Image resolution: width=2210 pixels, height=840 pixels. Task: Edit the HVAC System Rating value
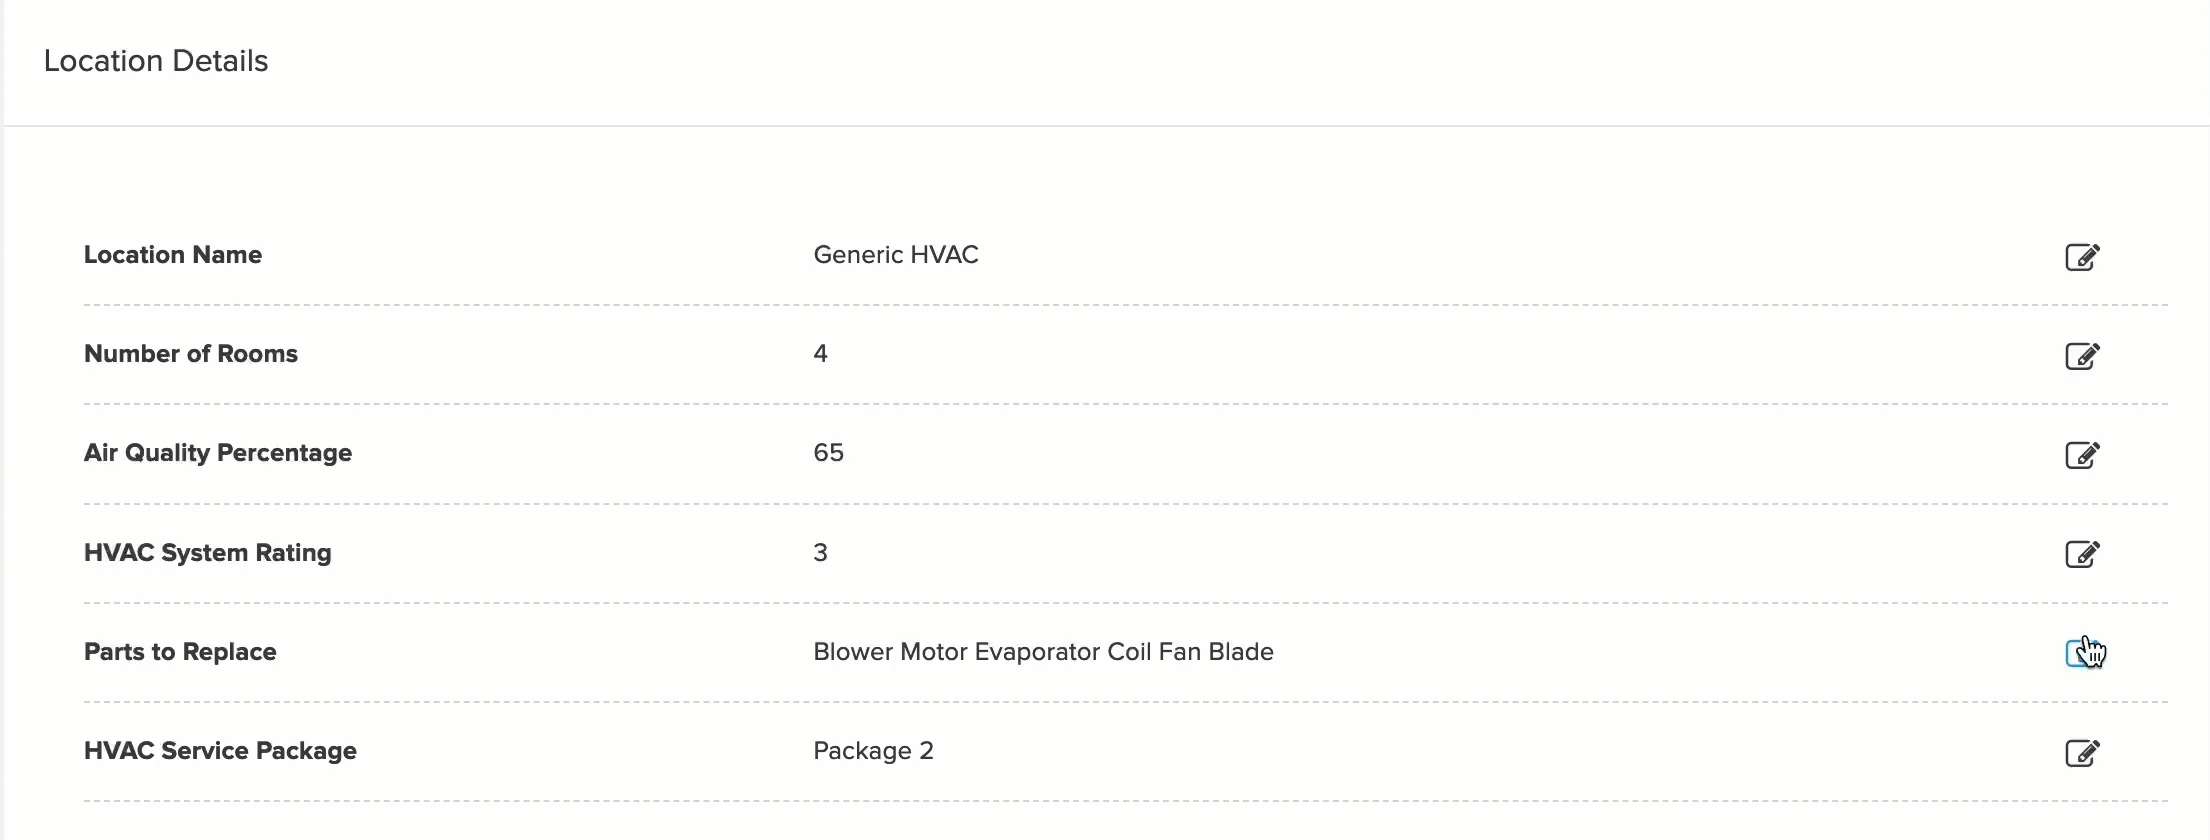[x=2082, y=554]
